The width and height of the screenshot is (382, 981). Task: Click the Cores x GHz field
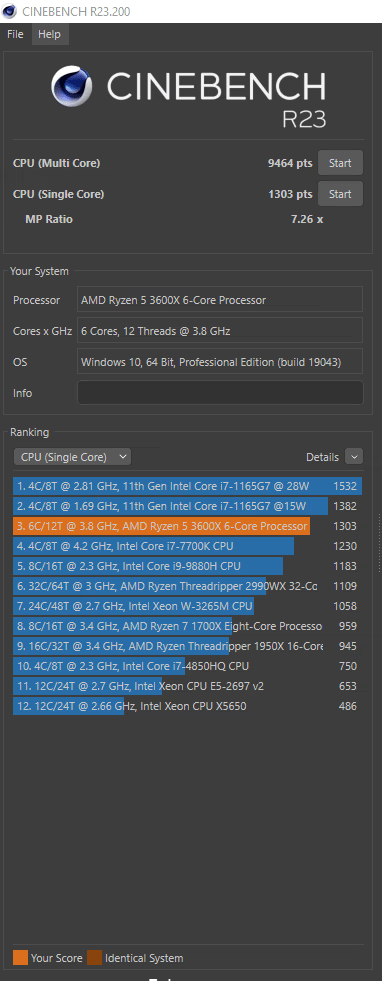[220, 330]
